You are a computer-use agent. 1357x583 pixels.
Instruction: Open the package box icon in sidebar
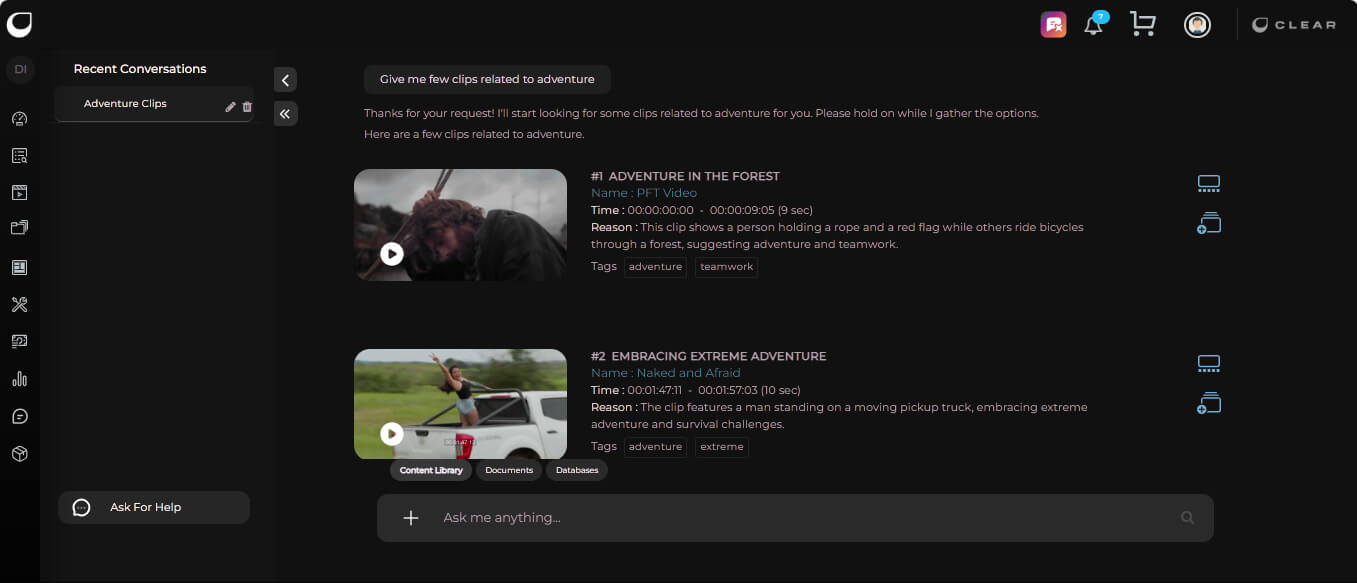coord(19,453)
